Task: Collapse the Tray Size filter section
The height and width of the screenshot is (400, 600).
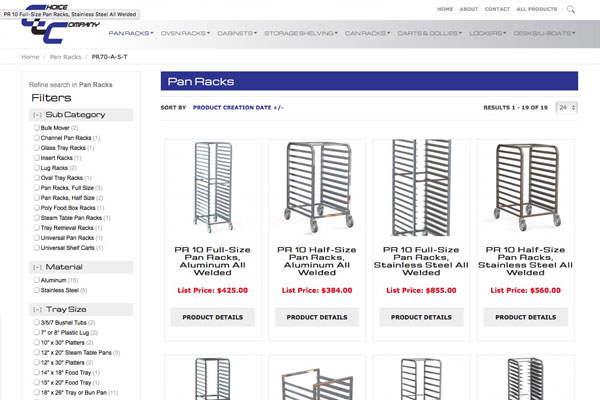Action: pos(37,309)
